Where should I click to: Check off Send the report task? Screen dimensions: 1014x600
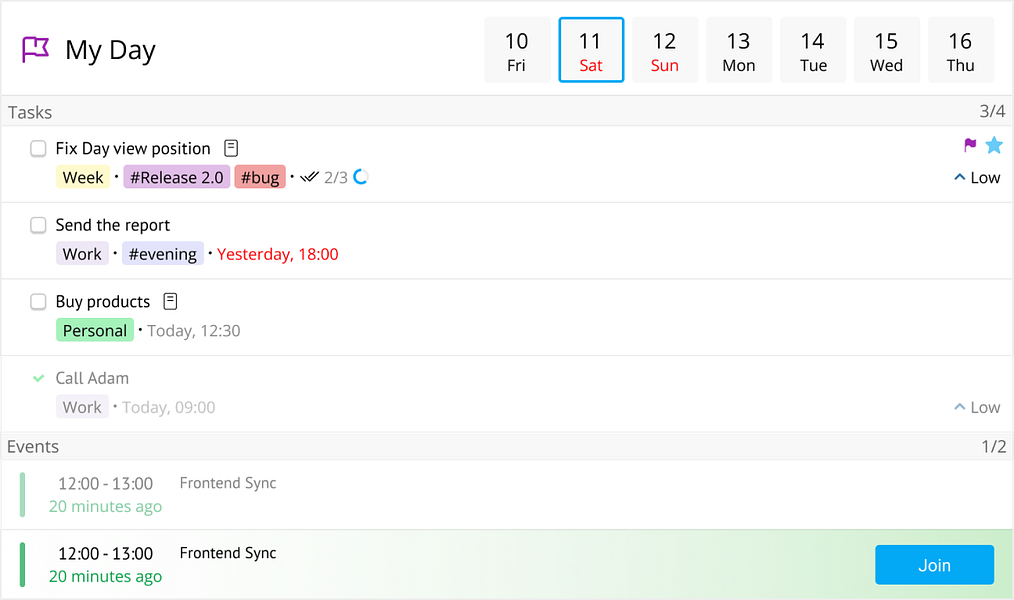pos(38,225)
